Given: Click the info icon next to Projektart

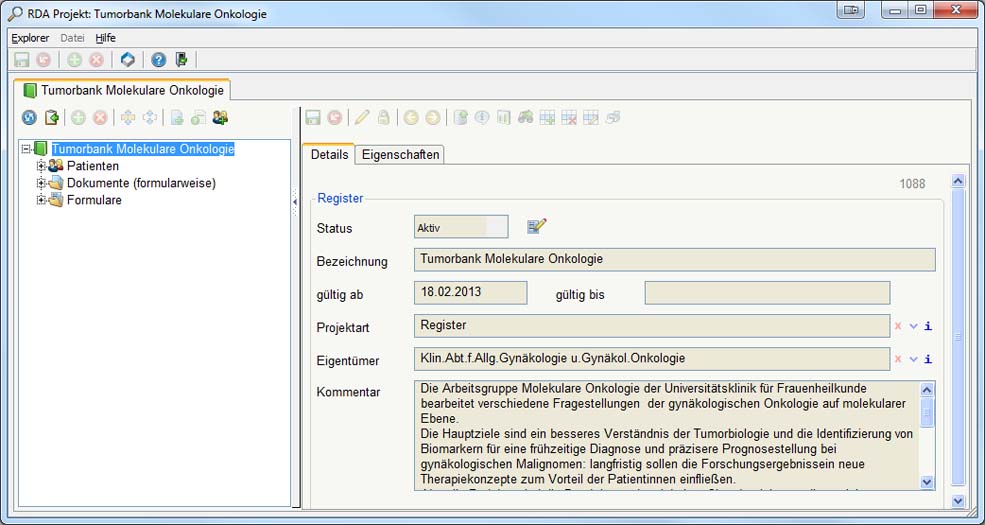Looking at the screenshot, I should point(928,326).
